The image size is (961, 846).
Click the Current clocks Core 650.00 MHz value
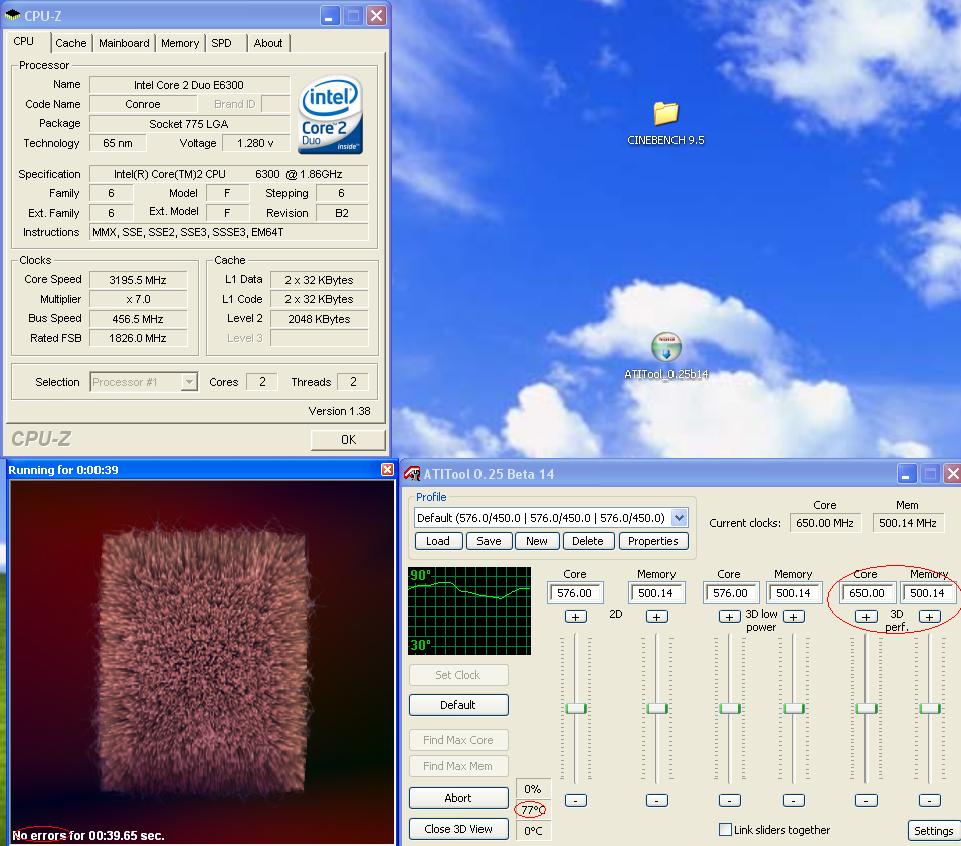coord(825,523)
